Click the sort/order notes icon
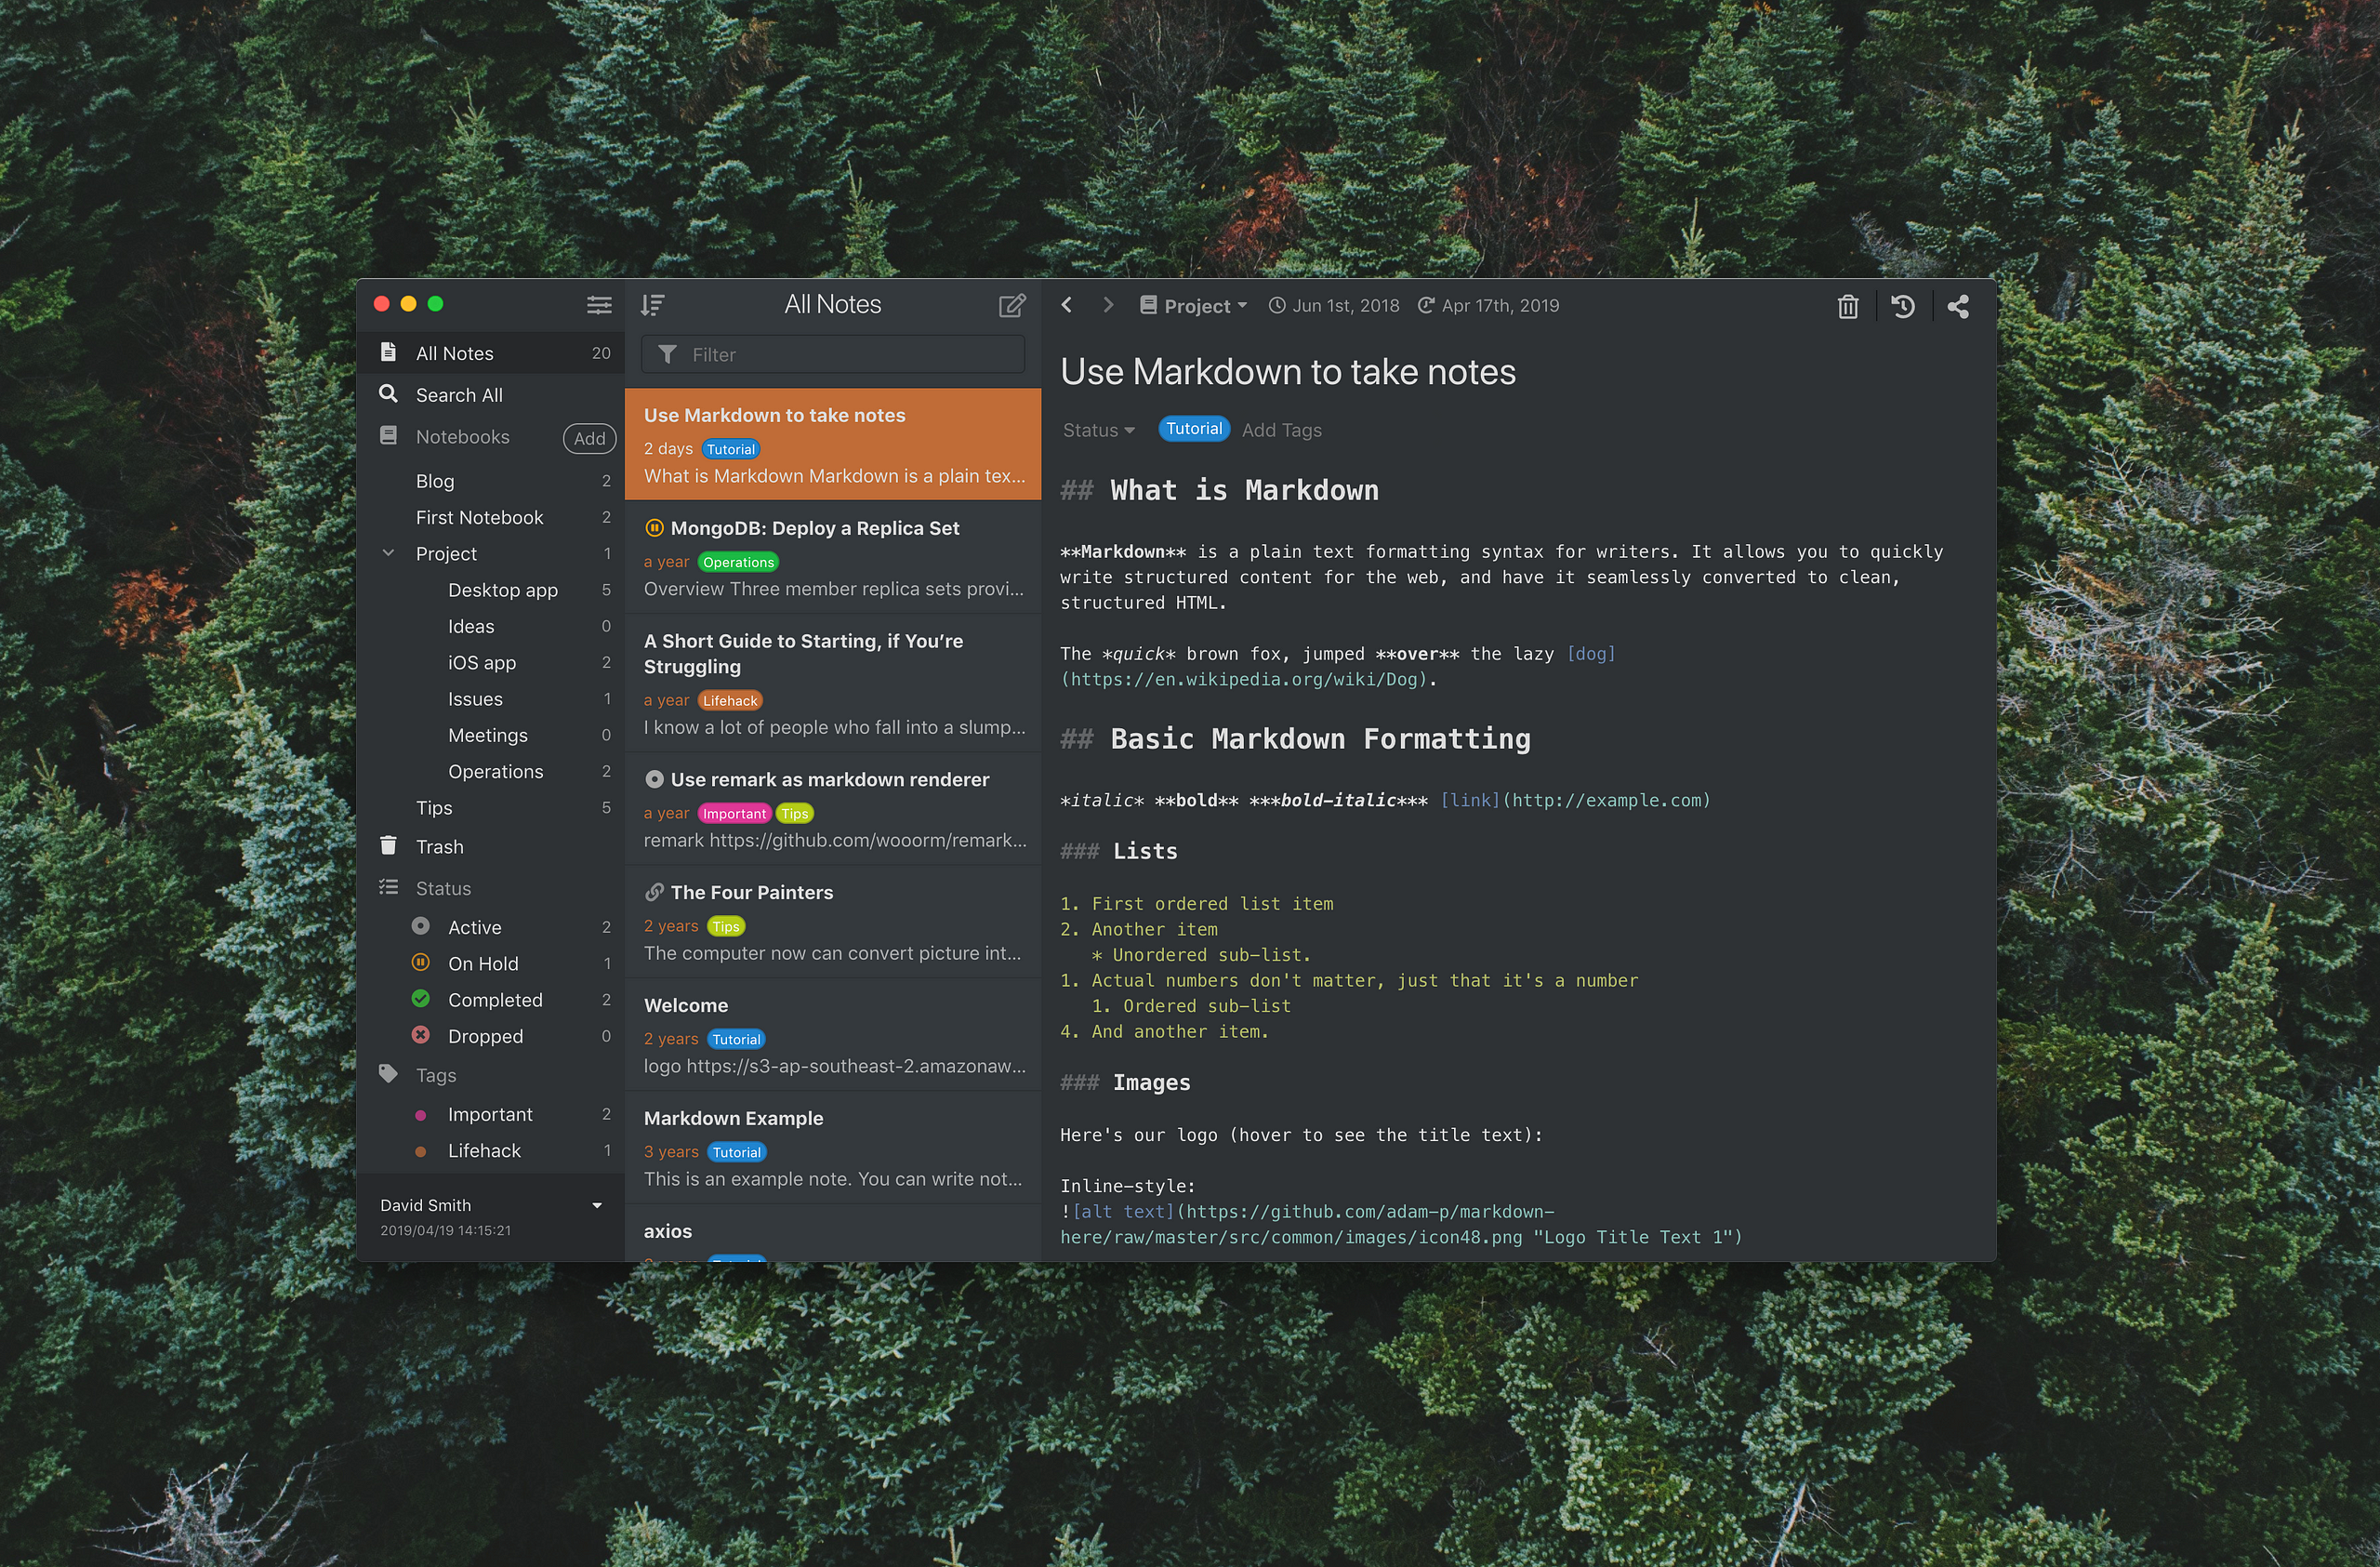The width and height of the screenshot is (2380, 1567). click(x=652, y=306)
